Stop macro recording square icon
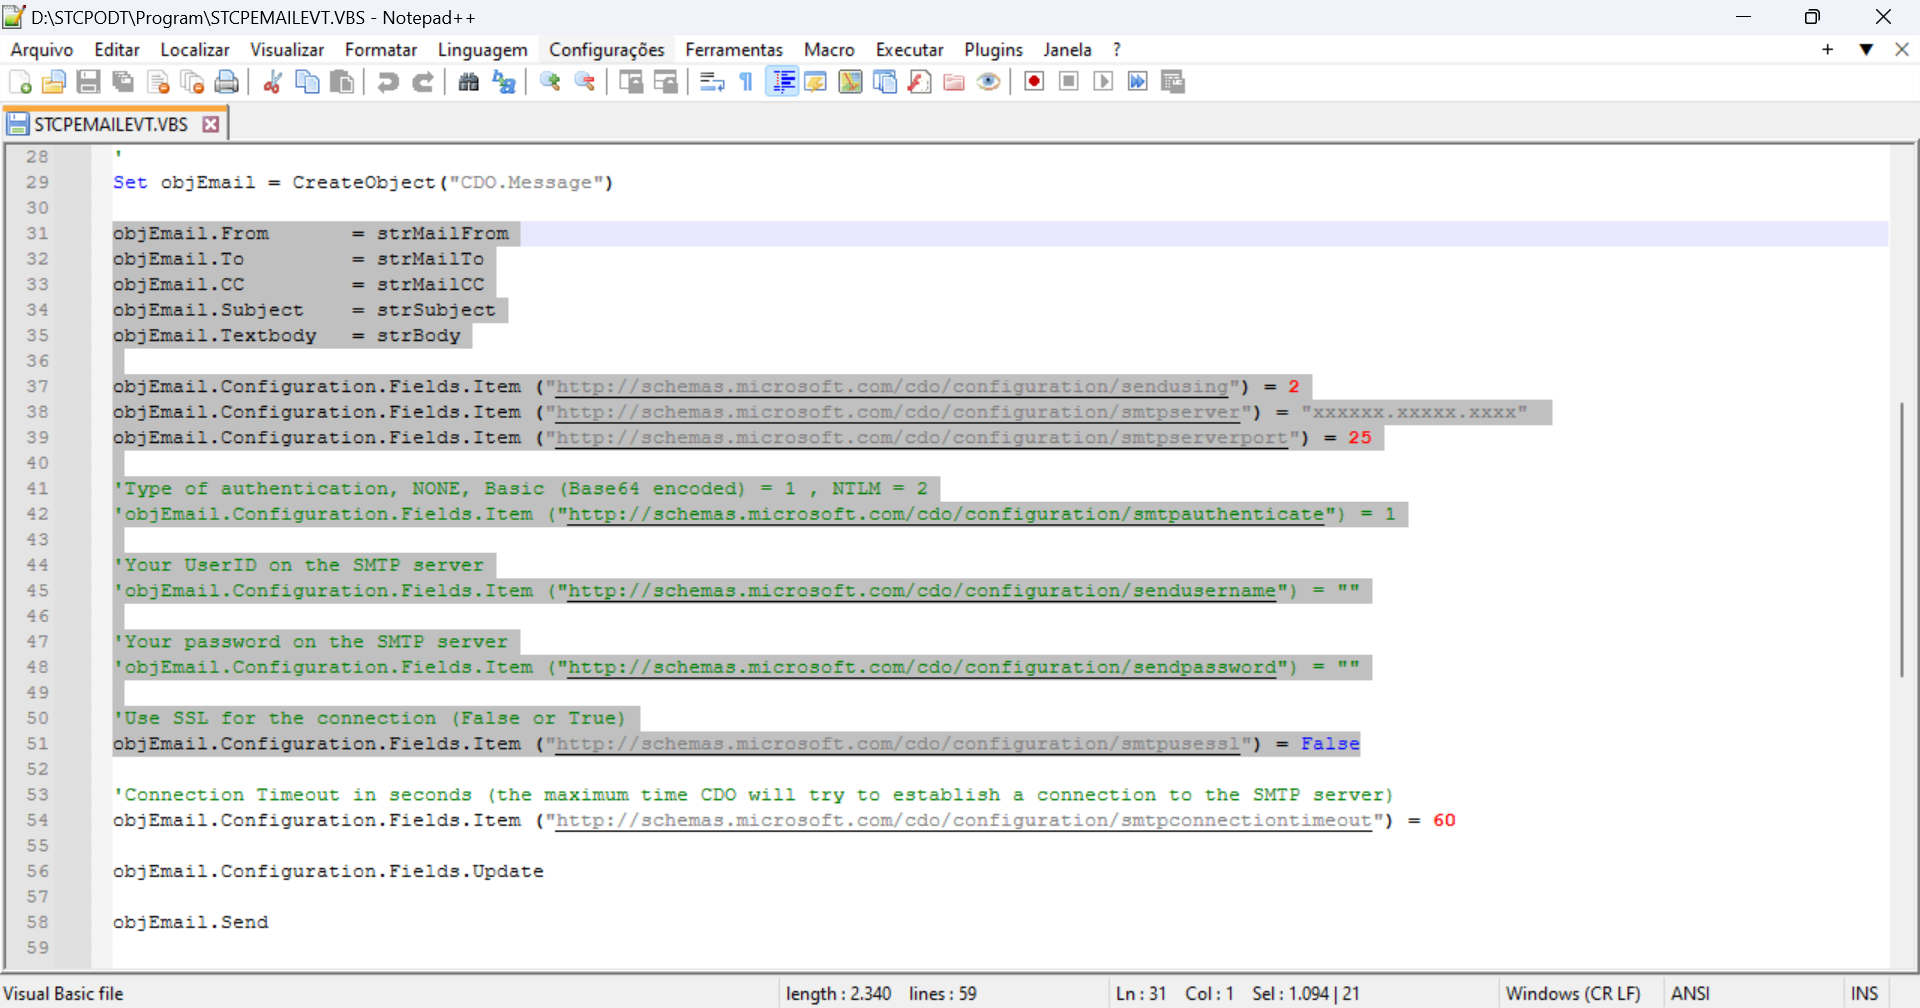This screenshot has width=1920, height=1008. (x=1069, y=82)
